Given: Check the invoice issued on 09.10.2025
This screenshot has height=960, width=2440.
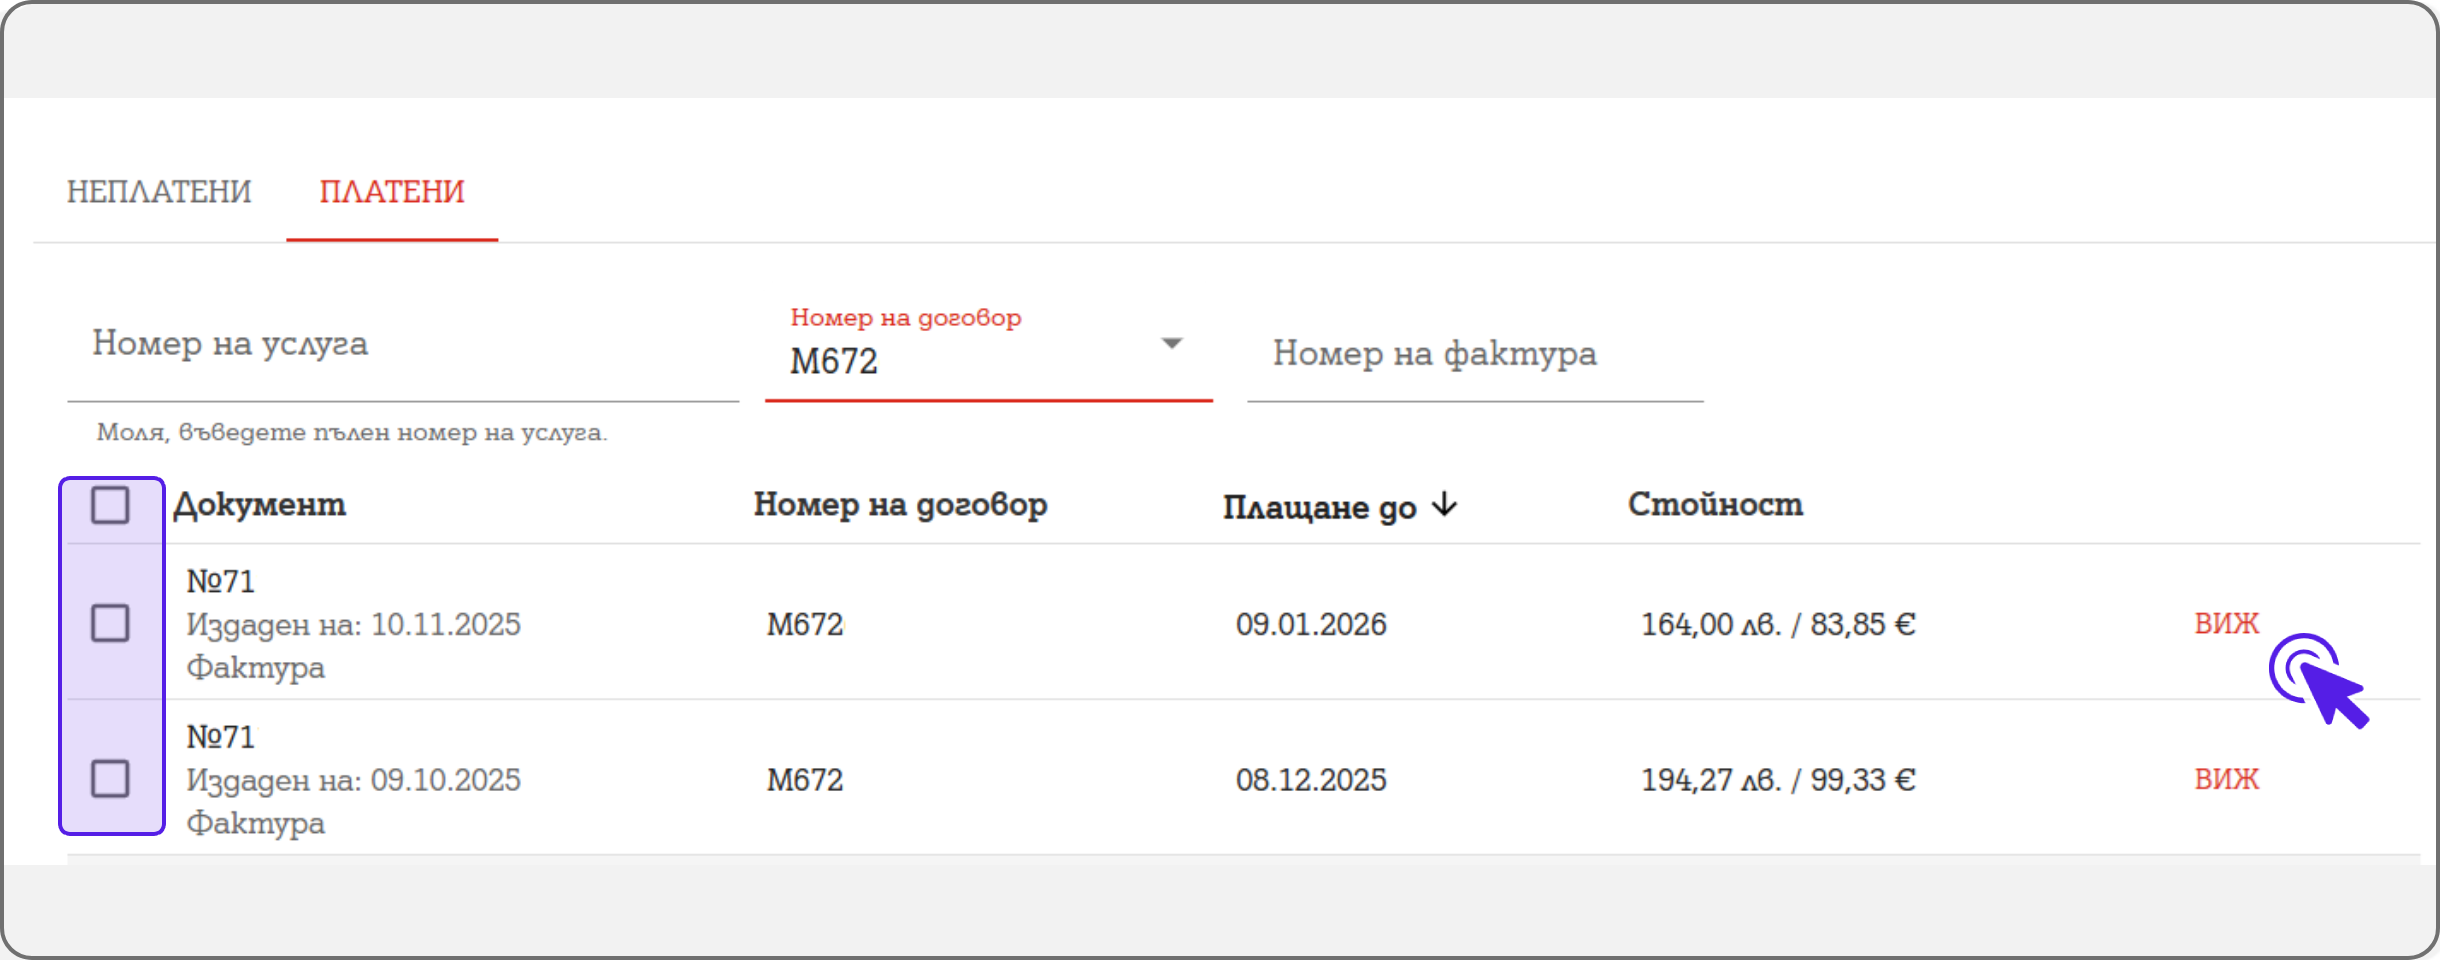Looking at the screenshot, I should tap(110, 779).
